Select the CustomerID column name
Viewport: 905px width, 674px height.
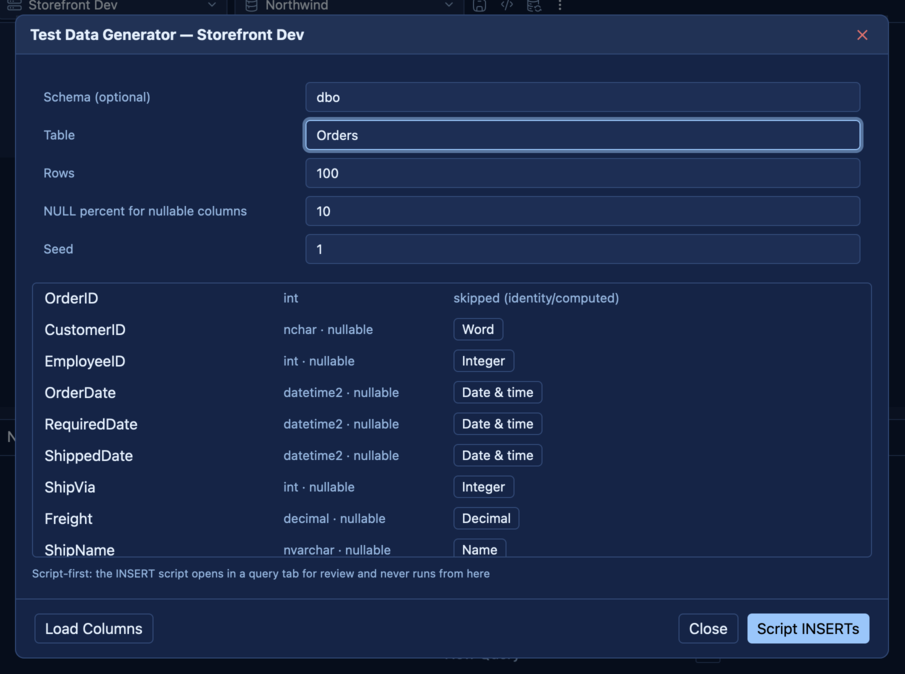pyautogui.click(x=85, y=329)
